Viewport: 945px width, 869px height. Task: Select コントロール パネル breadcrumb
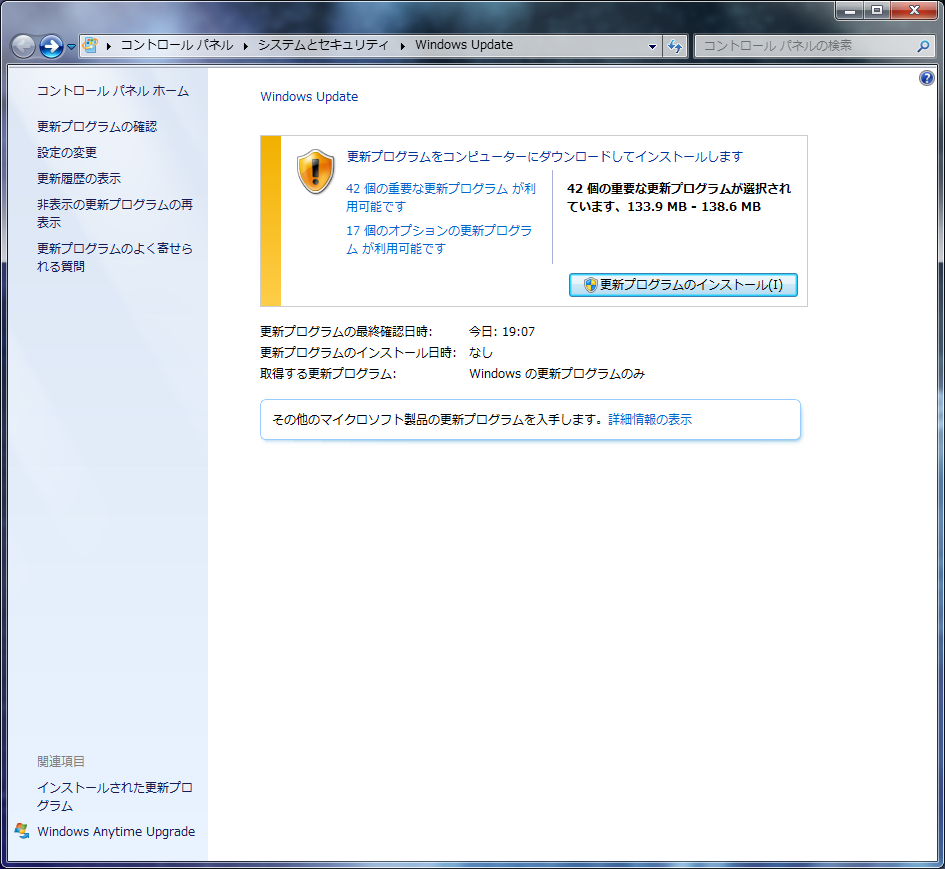pyautogui.click(x=177, y=45)
